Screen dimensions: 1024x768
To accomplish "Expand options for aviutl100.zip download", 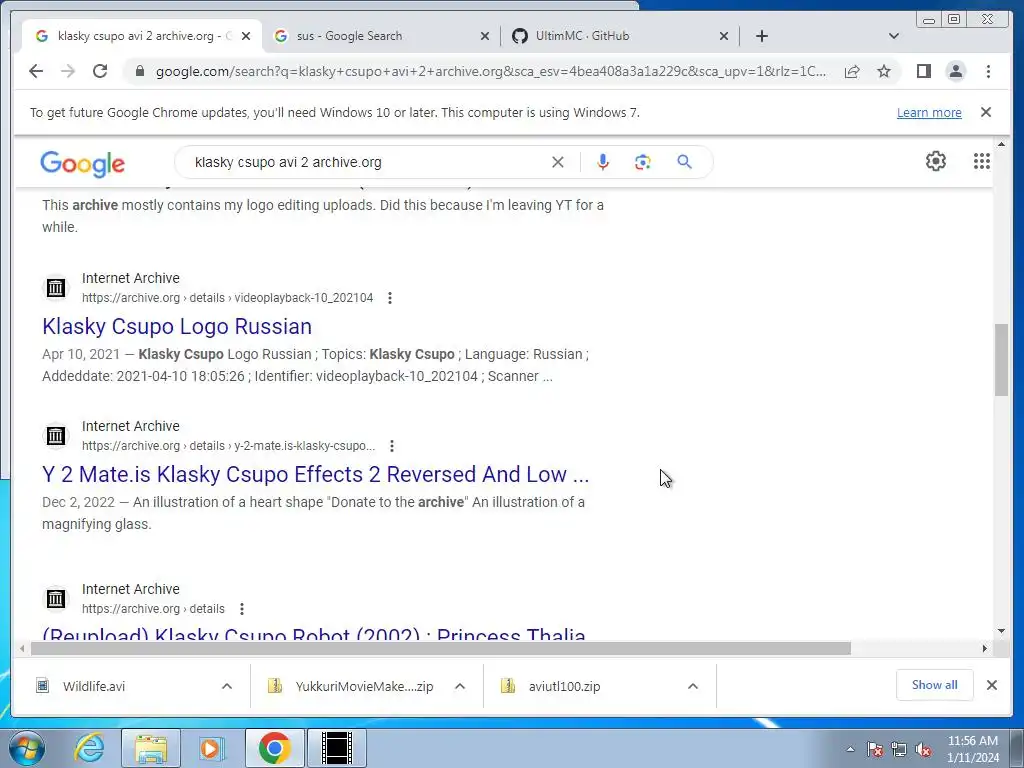I will pyautogui.click(x=693, y=686).
